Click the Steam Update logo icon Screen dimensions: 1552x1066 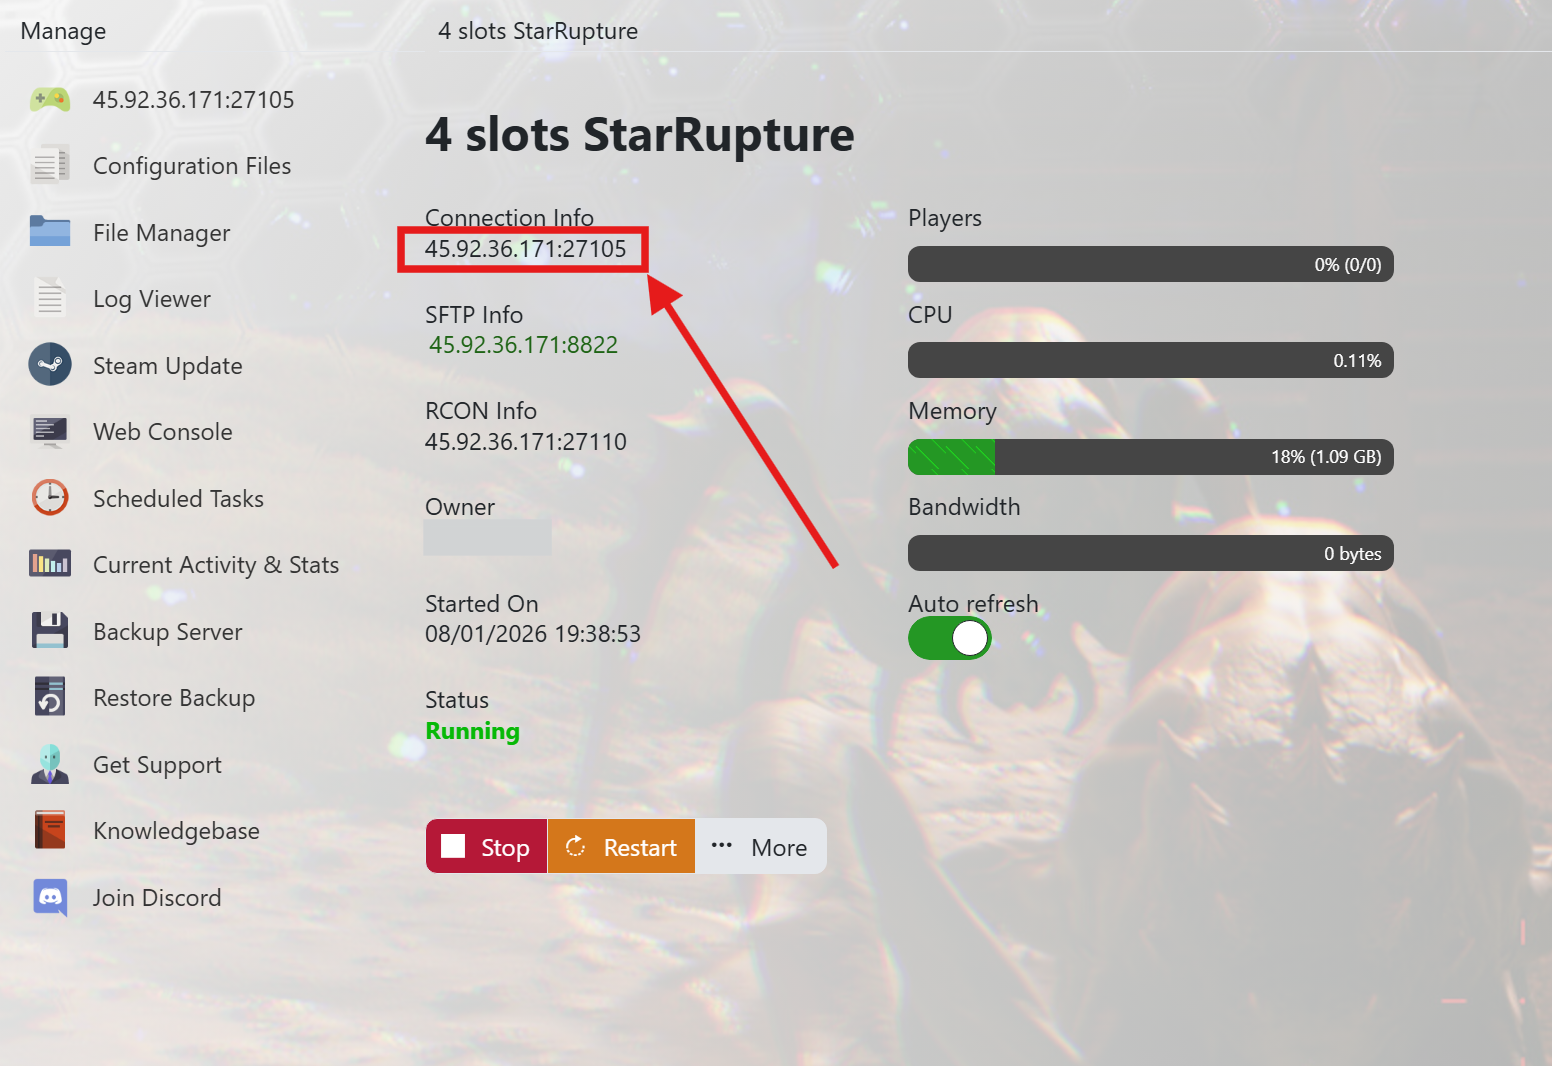[49, 365]
